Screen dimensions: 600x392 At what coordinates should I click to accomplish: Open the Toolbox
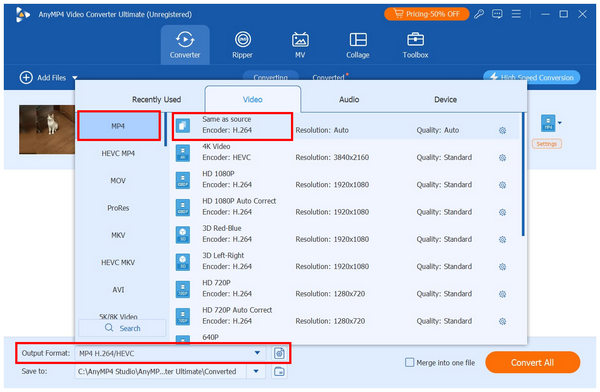click(415, 45)
